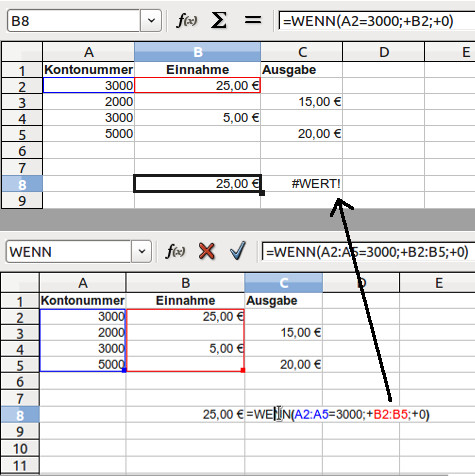
Task: Expand the WENN function list dropdown
Action: (x=142, y=251)
